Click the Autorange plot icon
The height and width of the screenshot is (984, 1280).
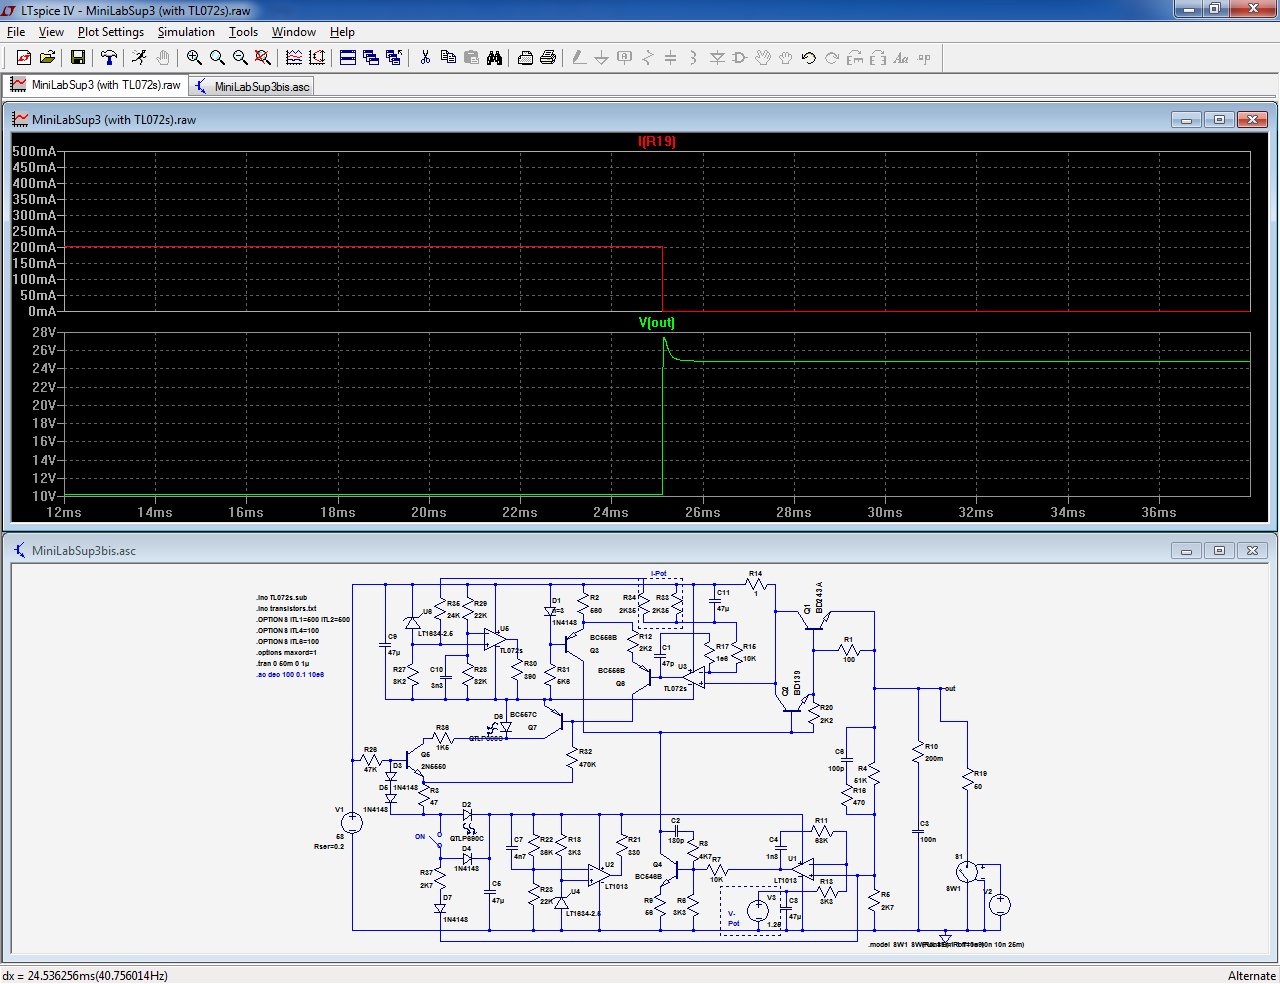click(x=317, y=58)
